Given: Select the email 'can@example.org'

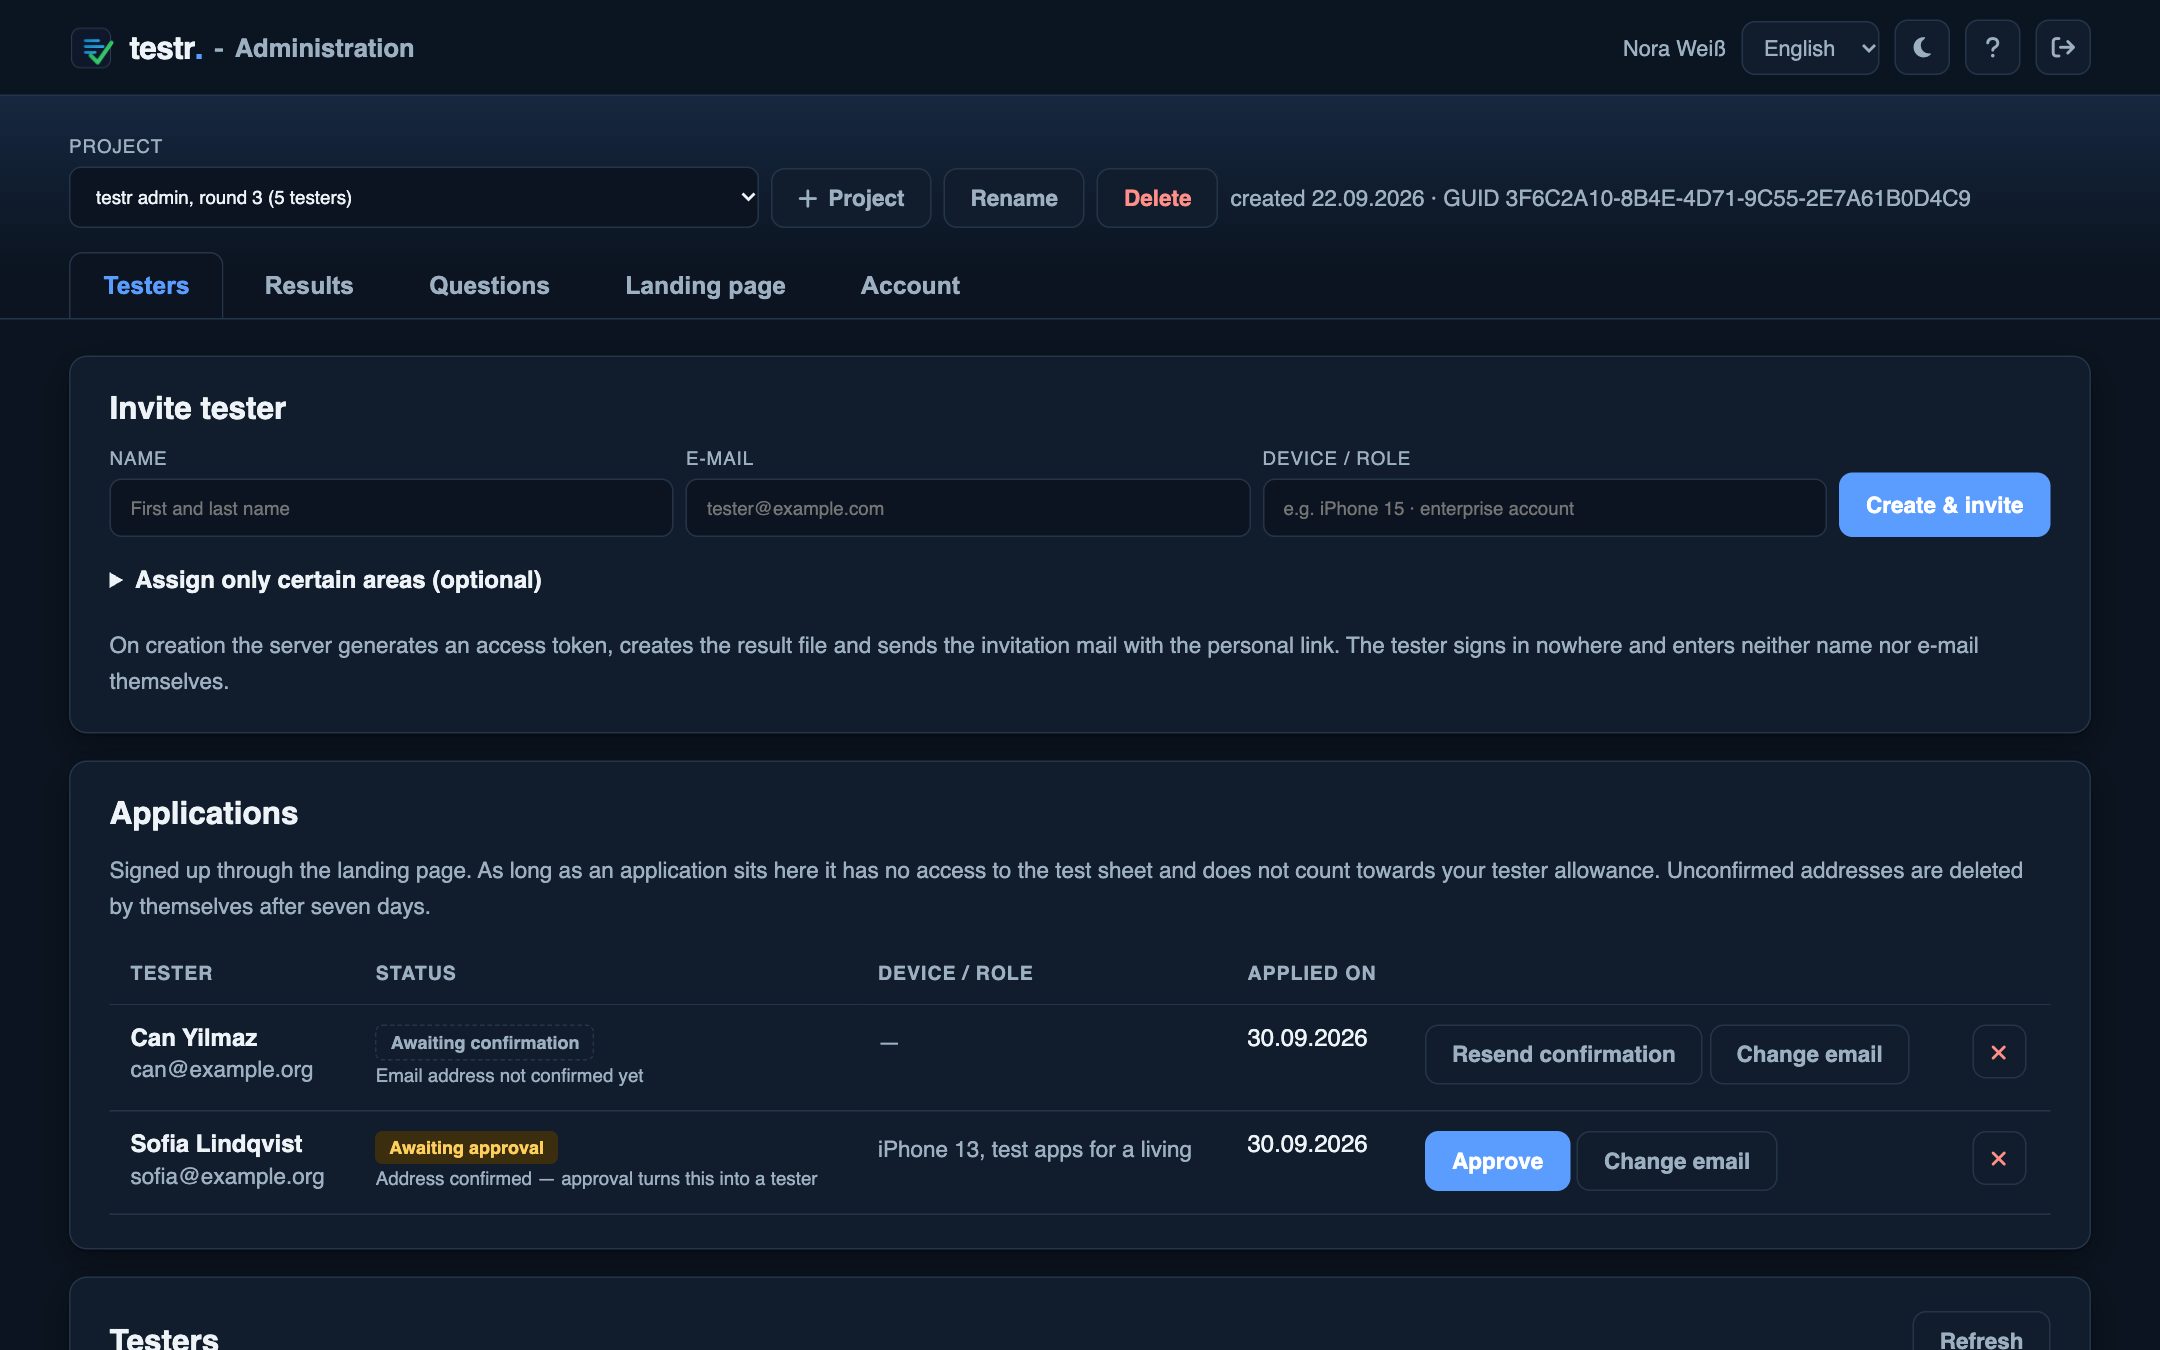Looking at the screenshot, I should (x=221, y=1069).
